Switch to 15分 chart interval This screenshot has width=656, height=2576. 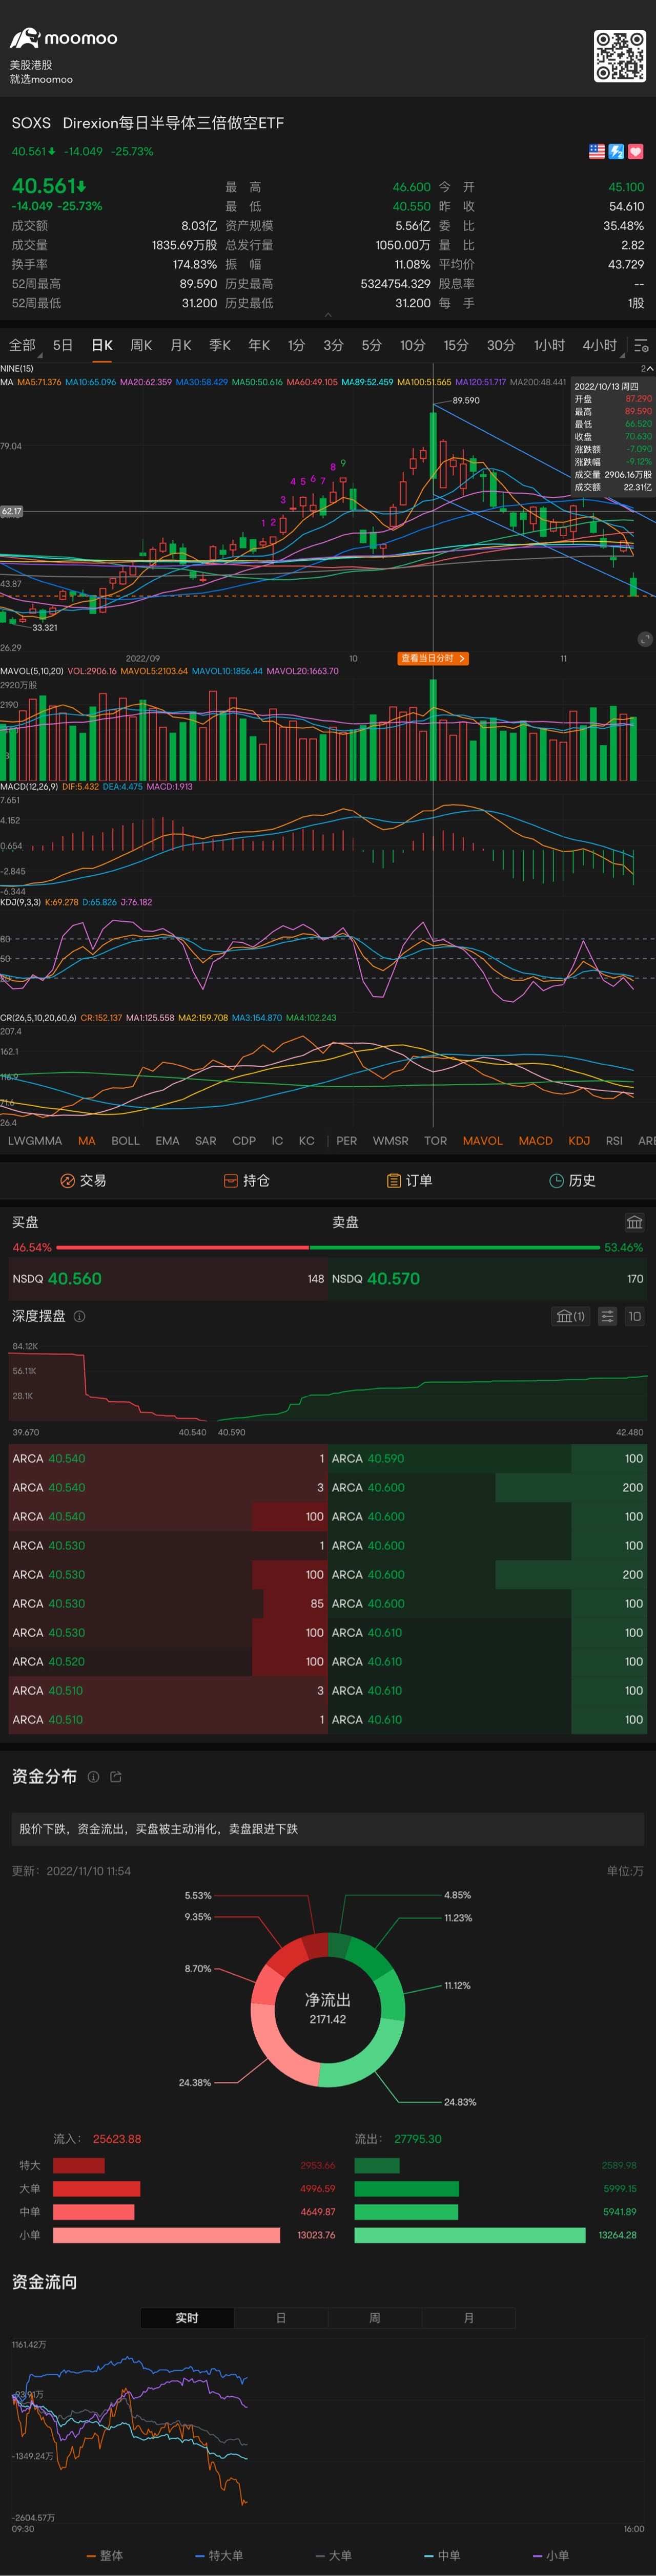[x=456, y=345]
